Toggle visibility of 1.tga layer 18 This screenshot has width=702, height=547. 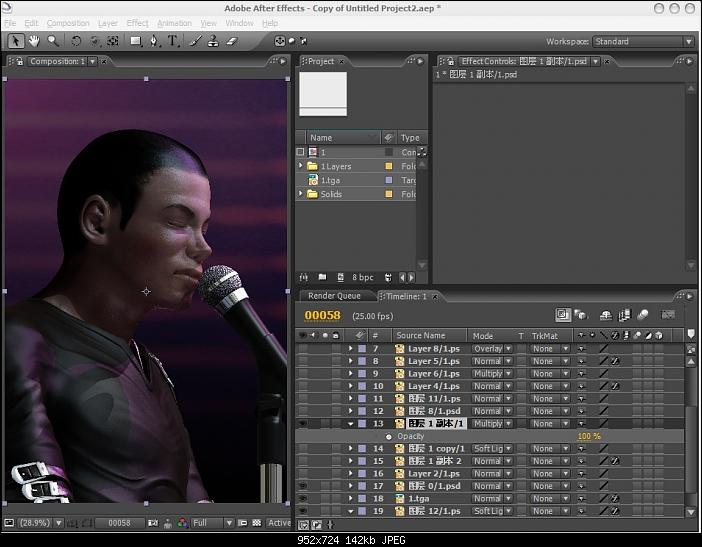click(303, 498)
